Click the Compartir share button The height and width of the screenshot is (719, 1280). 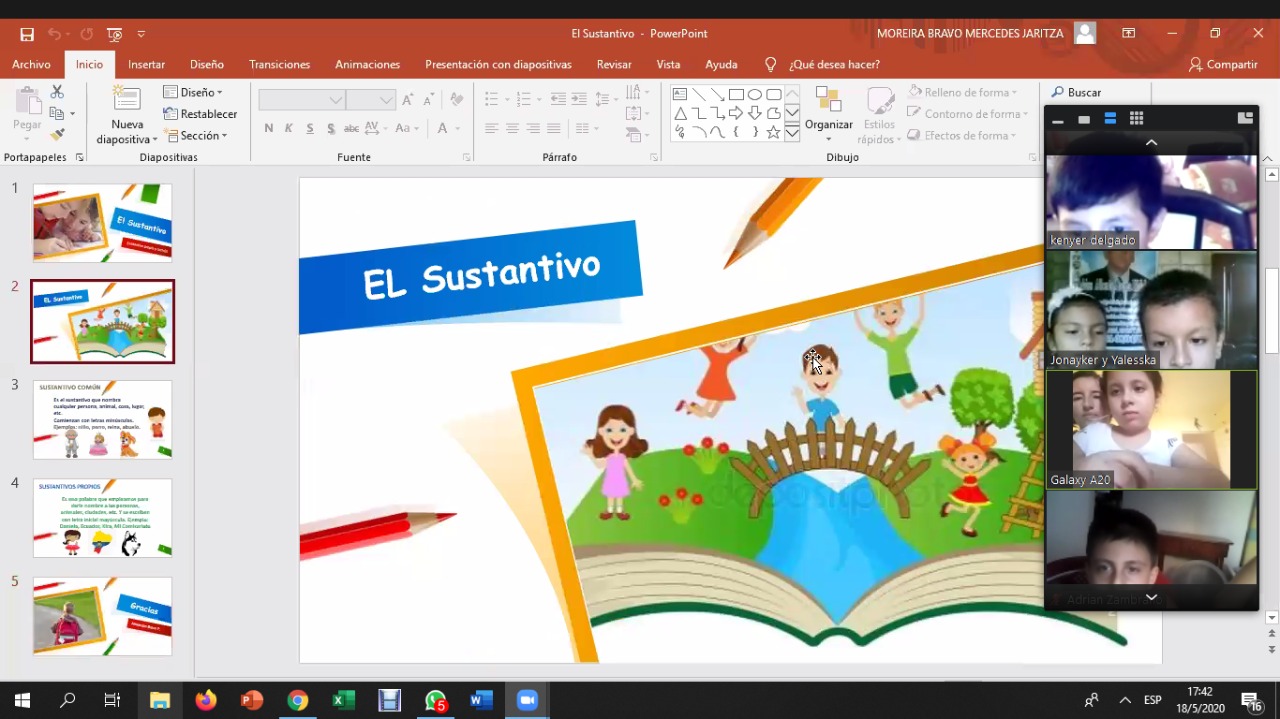coord(1223,64)
